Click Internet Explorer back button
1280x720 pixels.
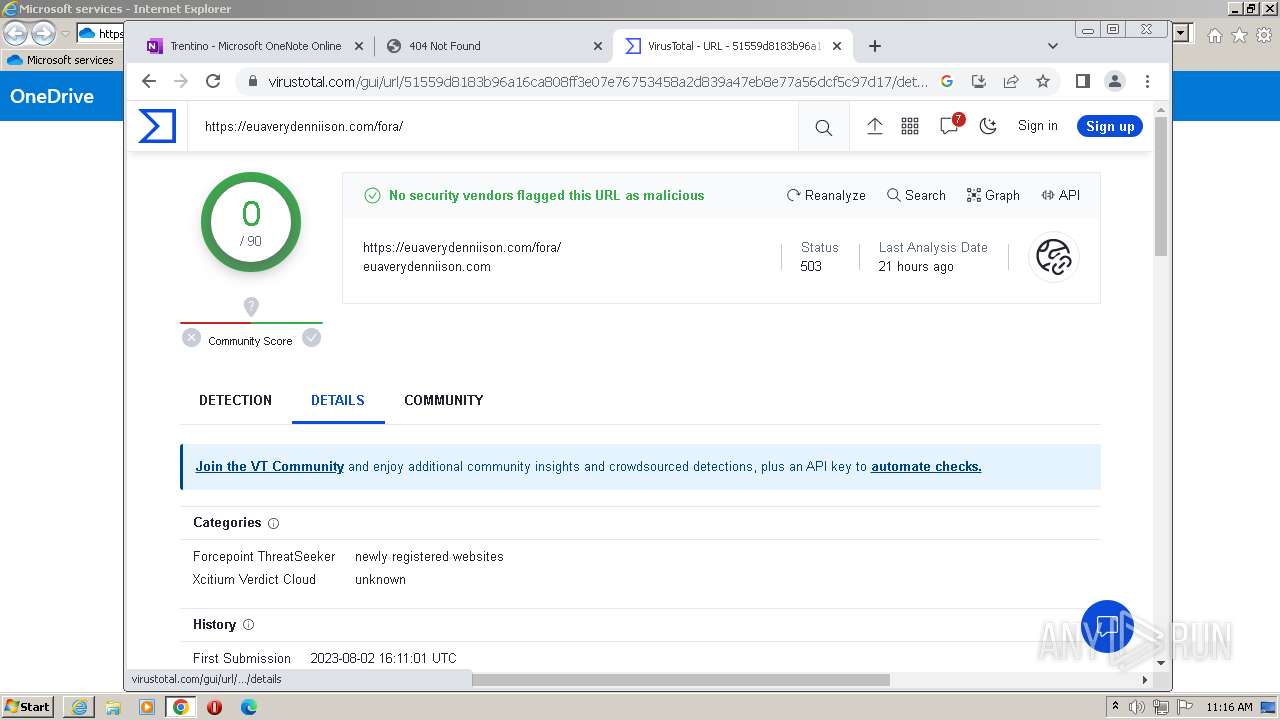click(x=16, y=33)
